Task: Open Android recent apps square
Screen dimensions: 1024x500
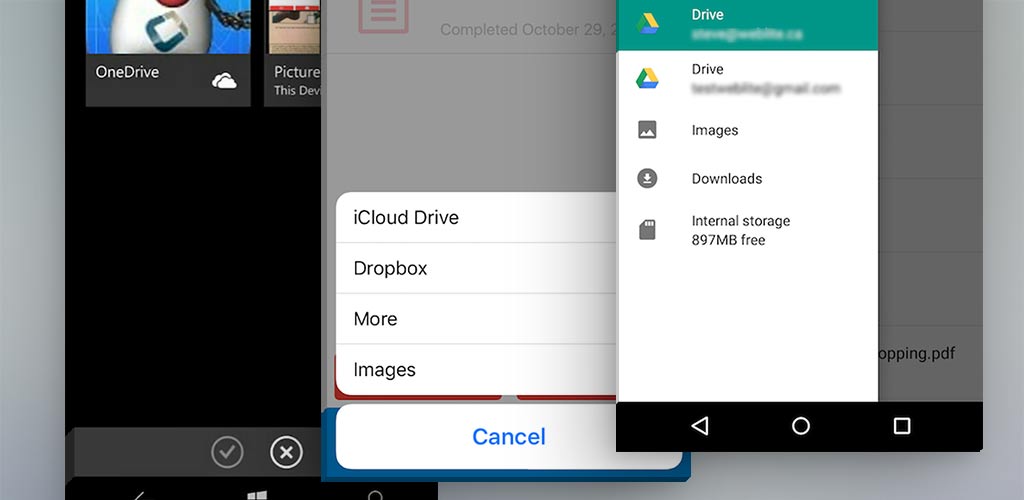Action: [901, 426]
